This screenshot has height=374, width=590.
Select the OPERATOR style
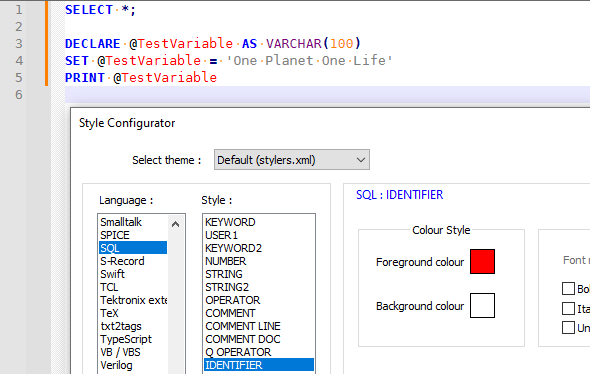(259, 300)
